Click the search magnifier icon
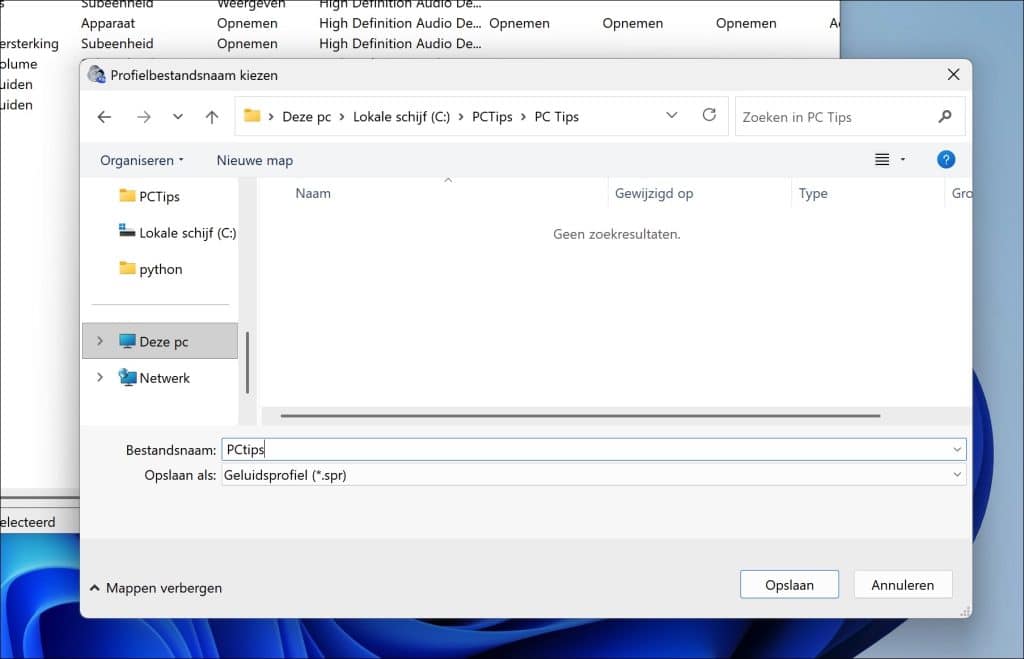1024x659 pixels. pyautogui.click(x=944, y=116)
